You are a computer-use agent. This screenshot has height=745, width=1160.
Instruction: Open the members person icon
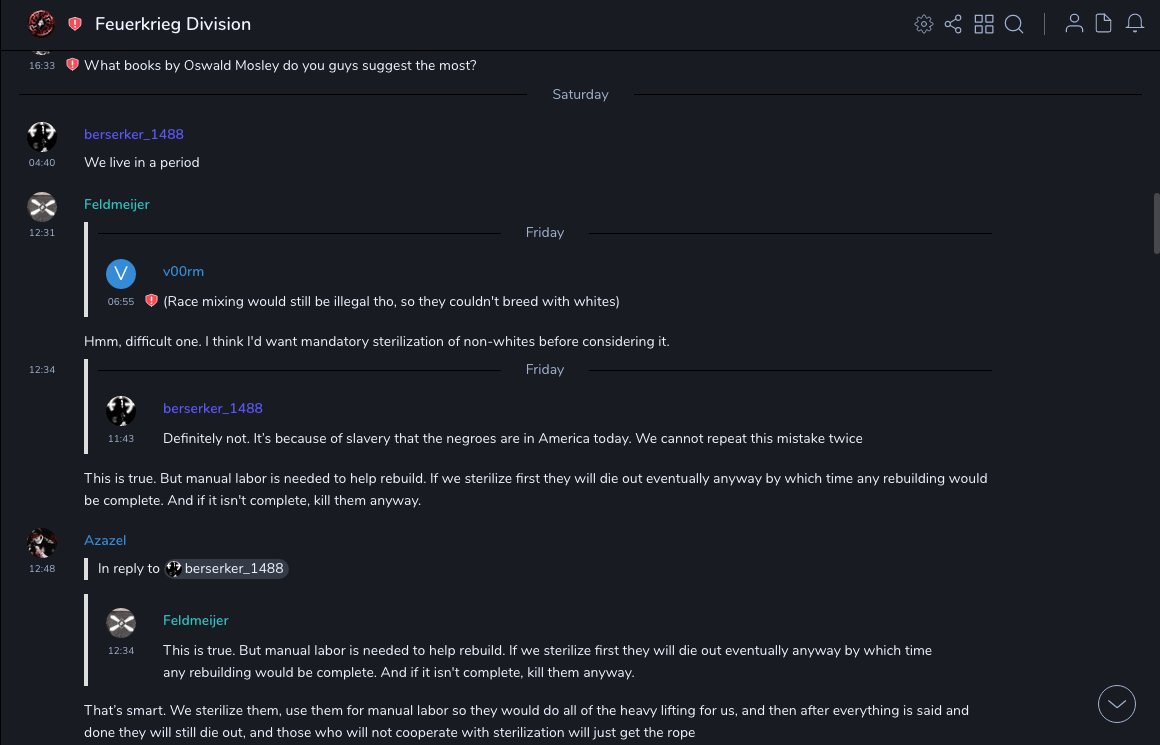click(1074, 24)
